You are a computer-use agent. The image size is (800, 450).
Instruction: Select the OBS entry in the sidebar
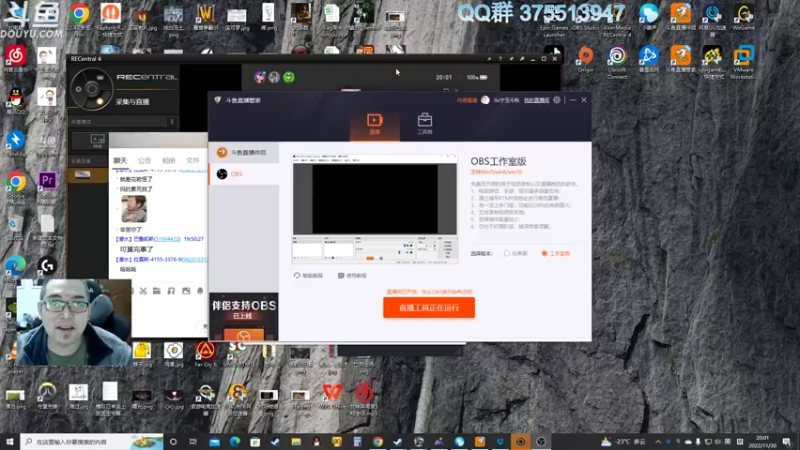244,174
